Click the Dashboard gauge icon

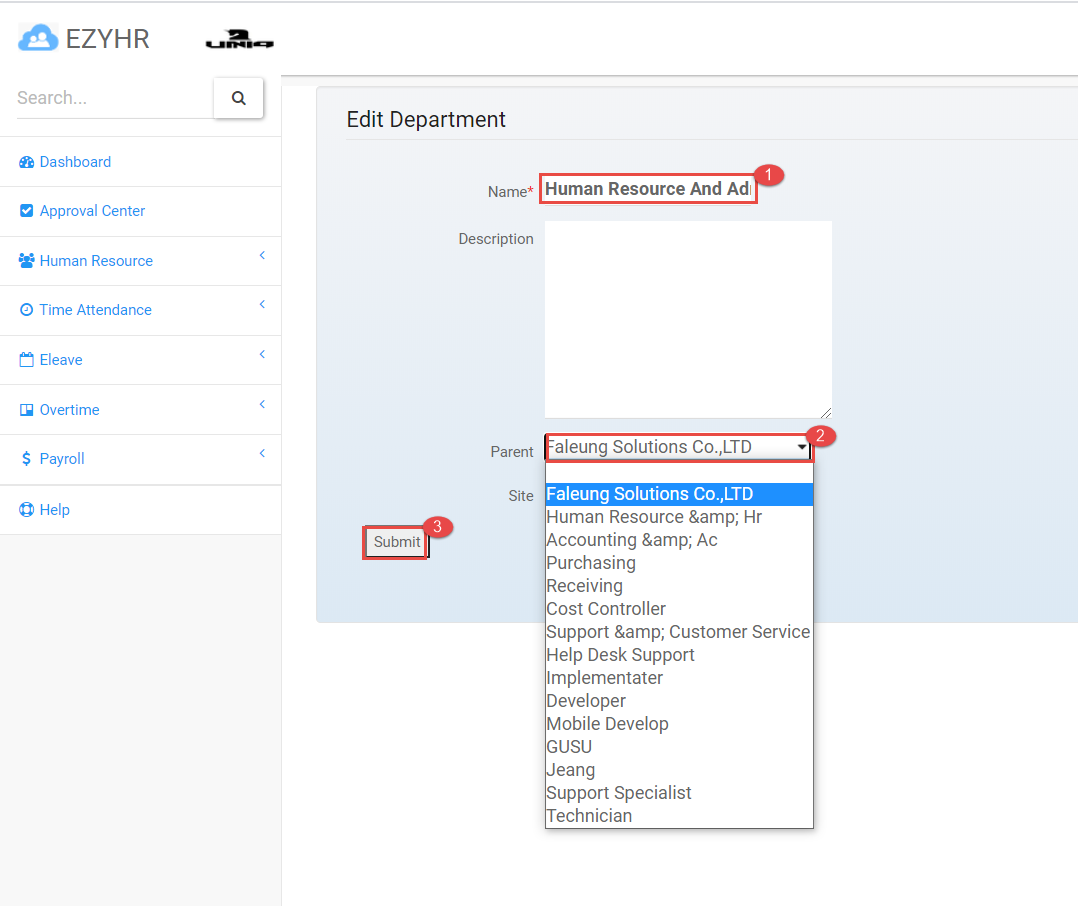tap(27, 162)
